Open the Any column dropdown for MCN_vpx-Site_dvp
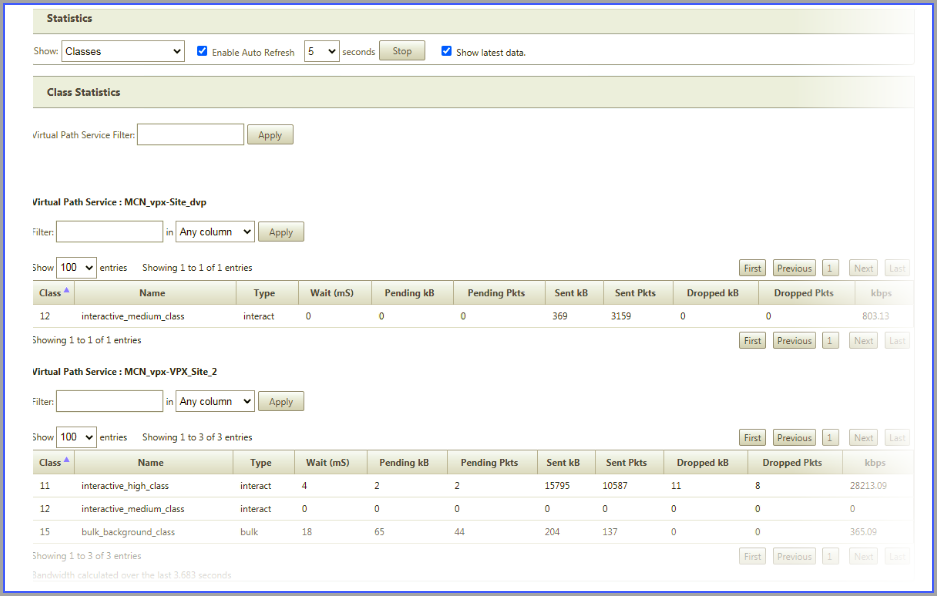The height and width of the screenshot is (596, 937). tap(215, 232)
